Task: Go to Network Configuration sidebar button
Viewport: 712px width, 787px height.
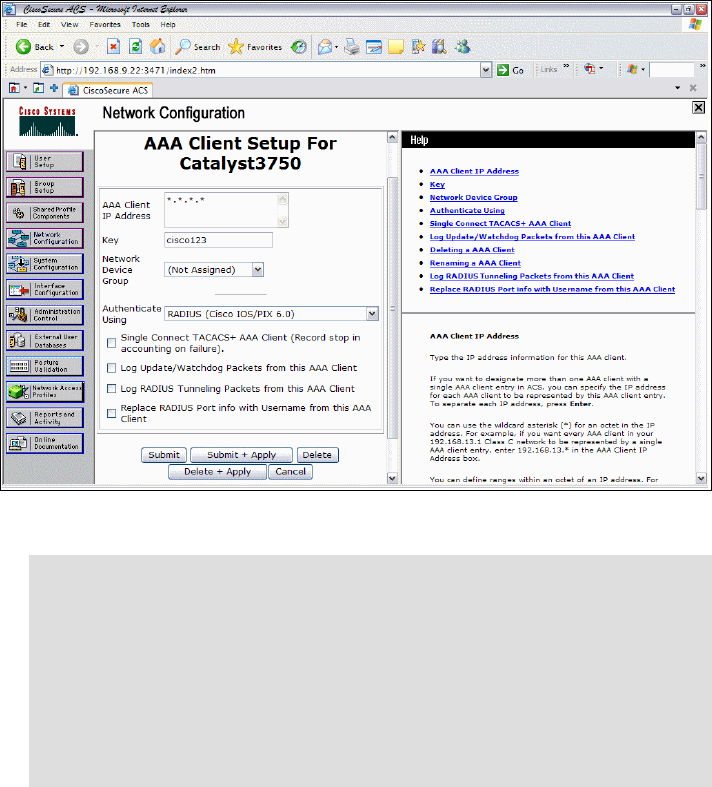Action: pos(45,238)
